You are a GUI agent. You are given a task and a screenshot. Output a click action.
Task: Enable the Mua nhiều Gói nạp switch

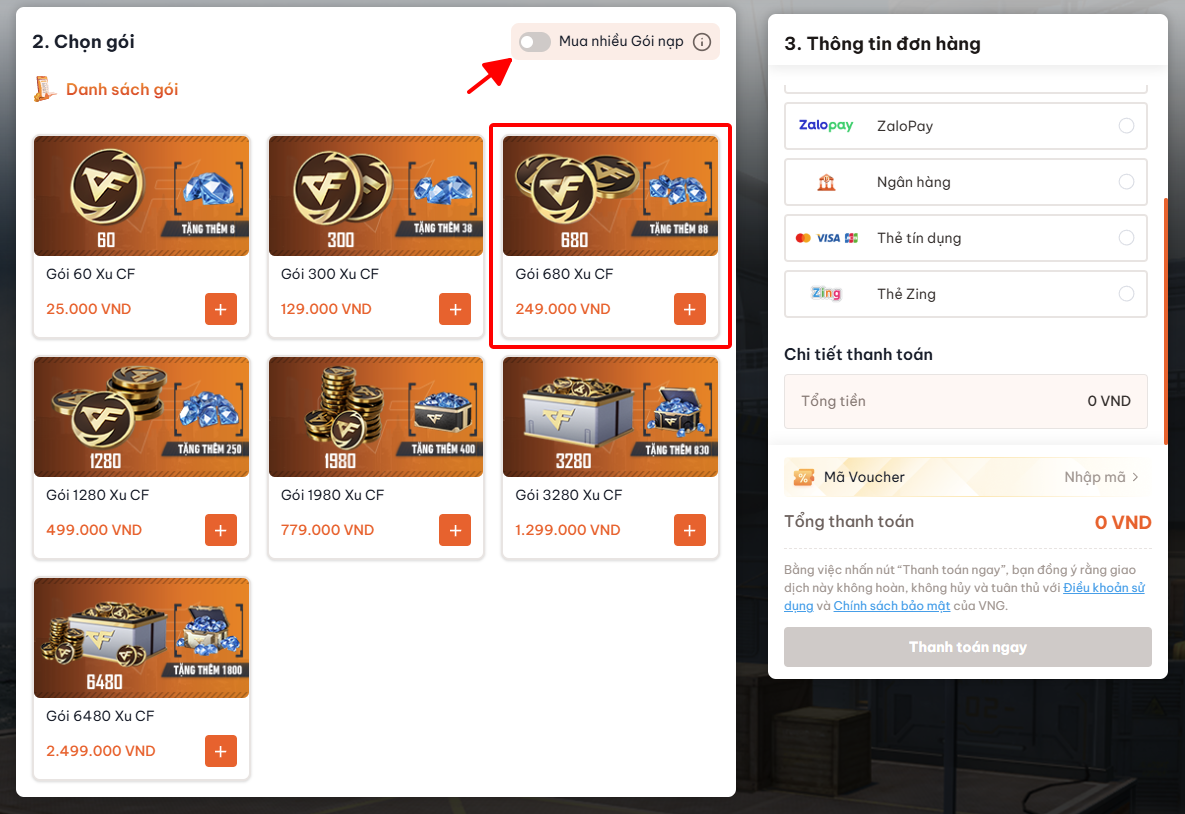535,42
